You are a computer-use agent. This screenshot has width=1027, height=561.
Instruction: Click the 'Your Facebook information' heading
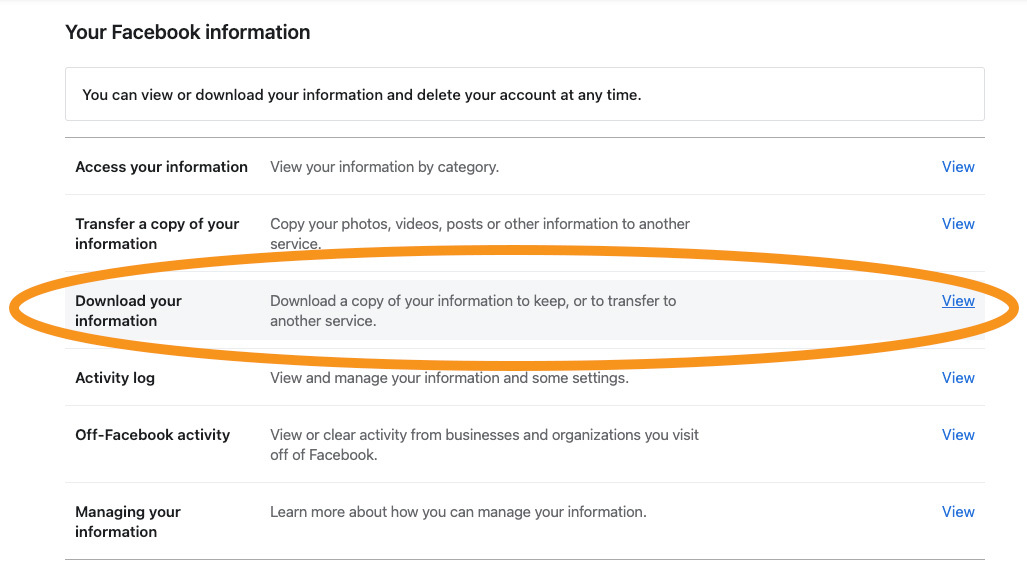[188, 32]
